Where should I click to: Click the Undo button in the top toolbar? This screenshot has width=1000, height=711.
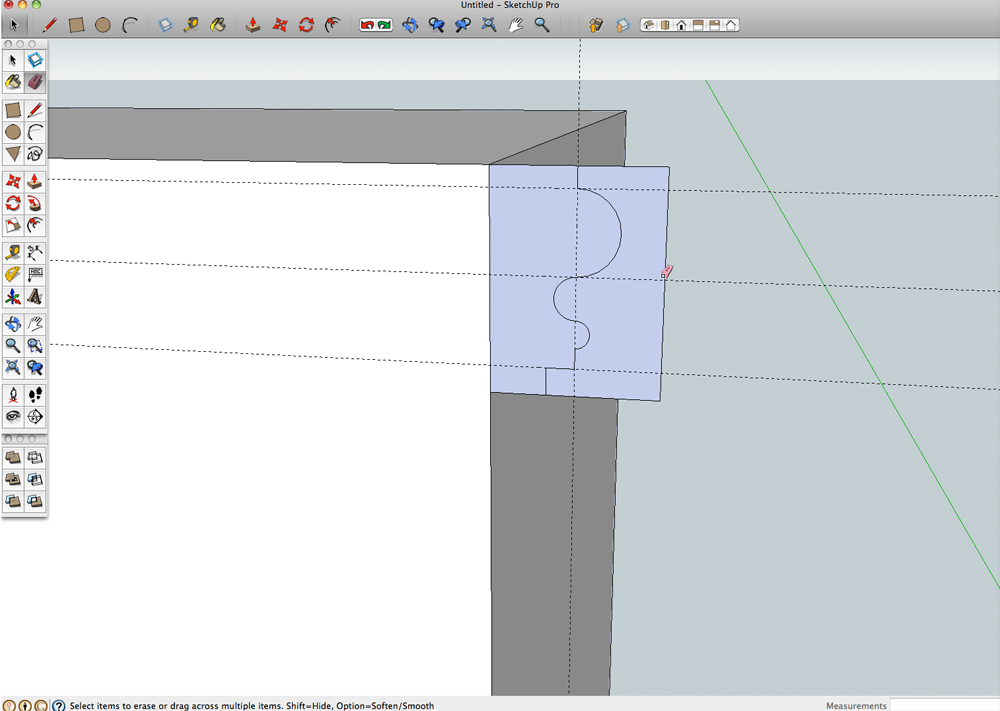(x=368, y=25)
